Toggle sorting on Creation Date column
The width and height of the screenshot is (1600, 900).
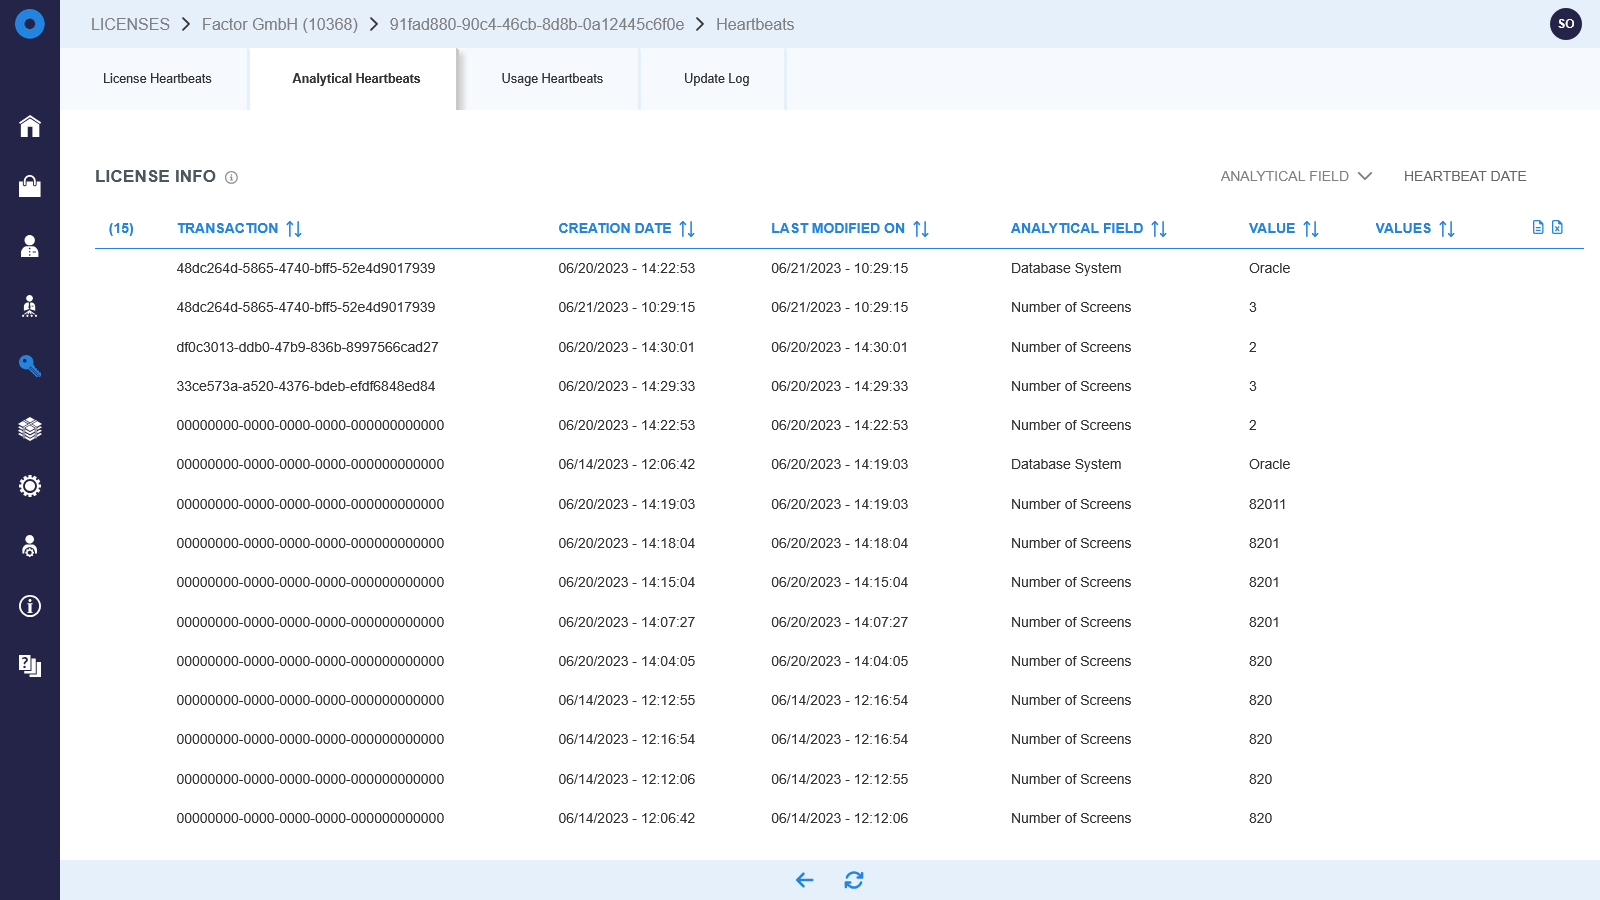pos(686,228)
